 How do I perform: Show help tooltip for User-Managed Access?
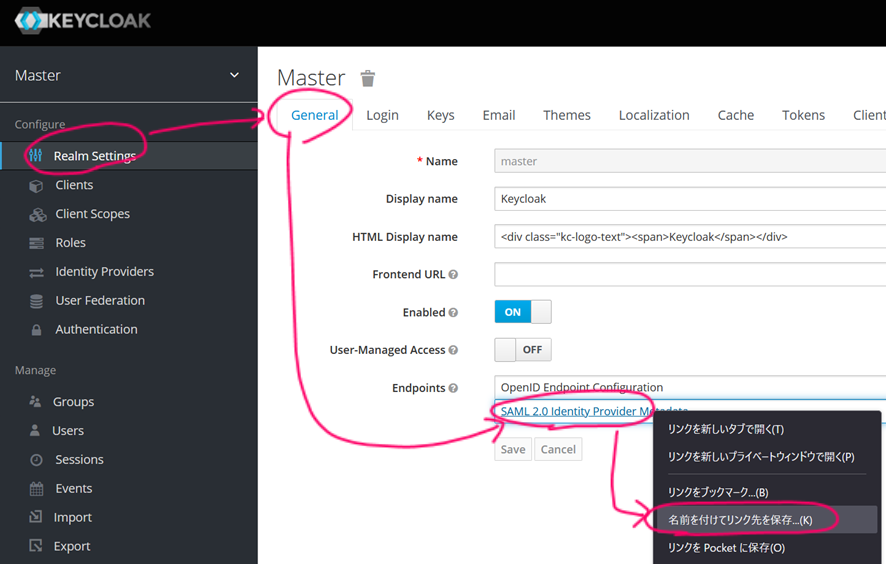click(x=453, y=350)
